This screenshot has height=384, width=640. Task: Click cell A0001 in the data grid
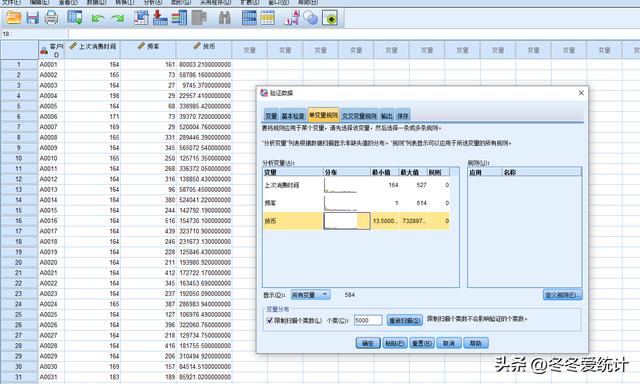click(x=51, y=64)
